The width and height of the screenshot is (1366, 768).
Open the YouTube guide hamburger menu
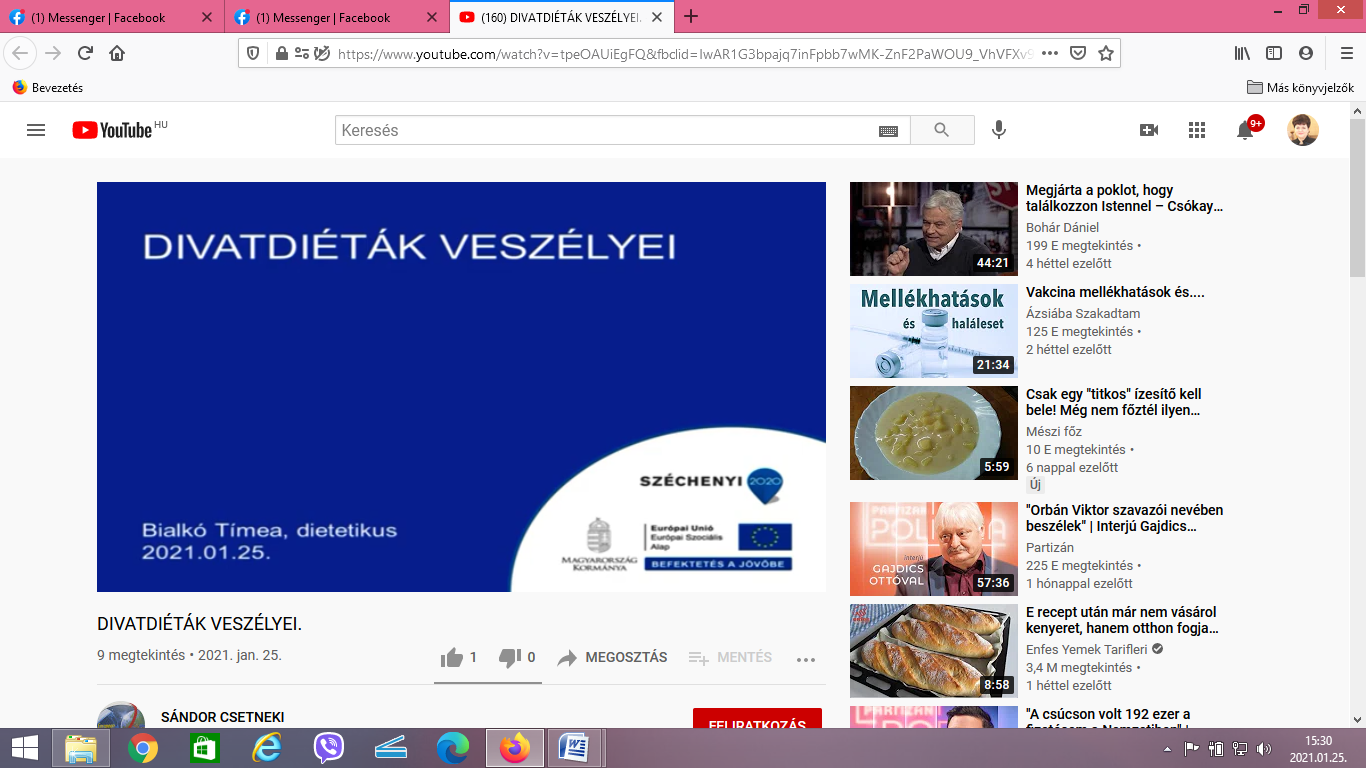coord(36,130)
